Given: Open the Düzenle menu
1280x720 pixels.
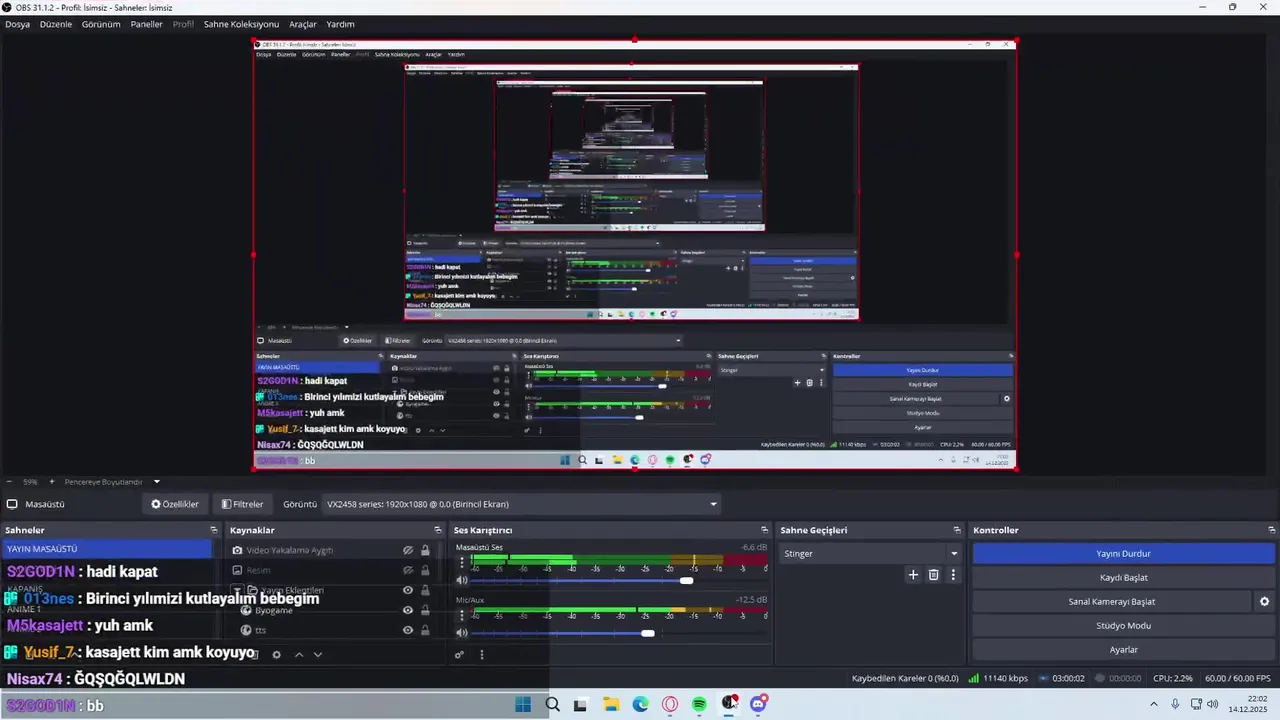Looking at the screenshot, I should [x=56, y=24].
